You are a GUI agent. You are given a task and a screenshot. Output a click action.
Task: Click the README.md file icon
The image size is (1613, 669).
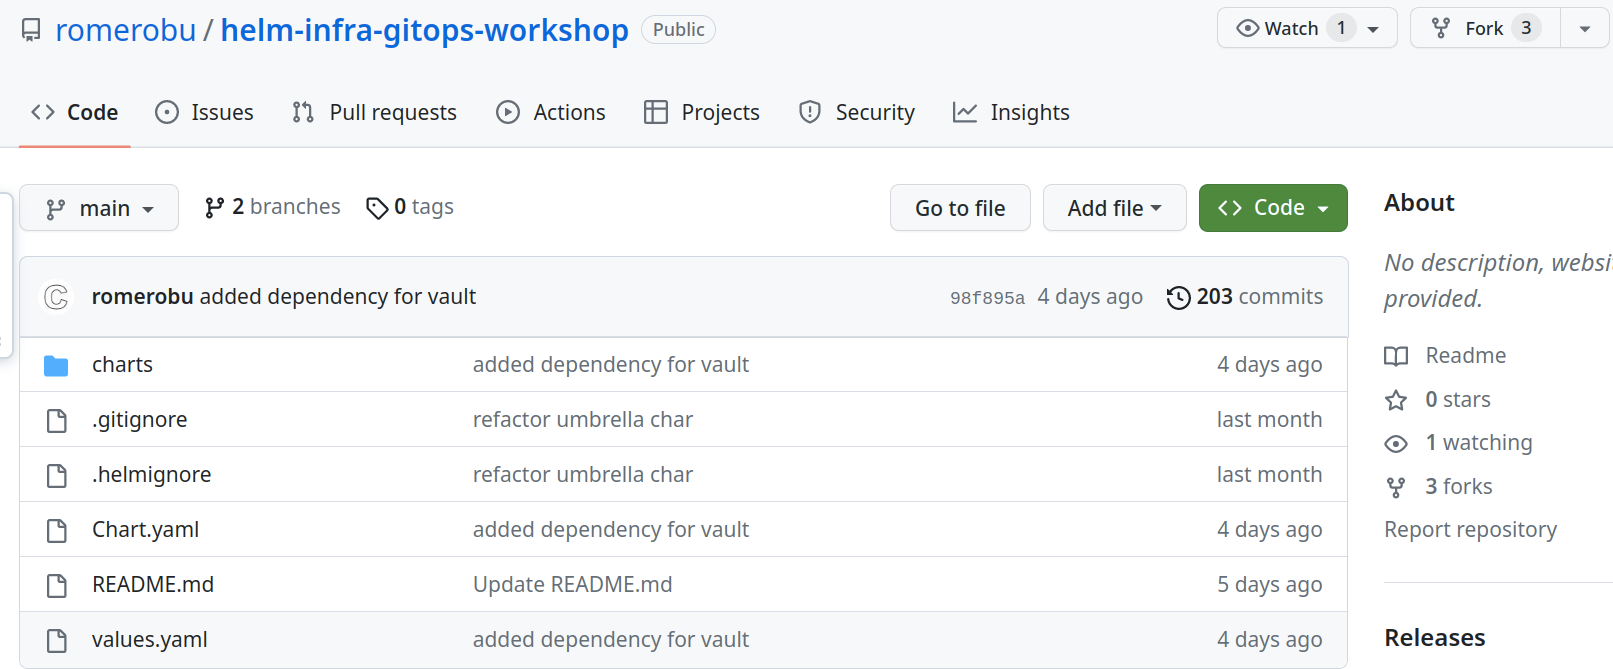tap(57, 586)
